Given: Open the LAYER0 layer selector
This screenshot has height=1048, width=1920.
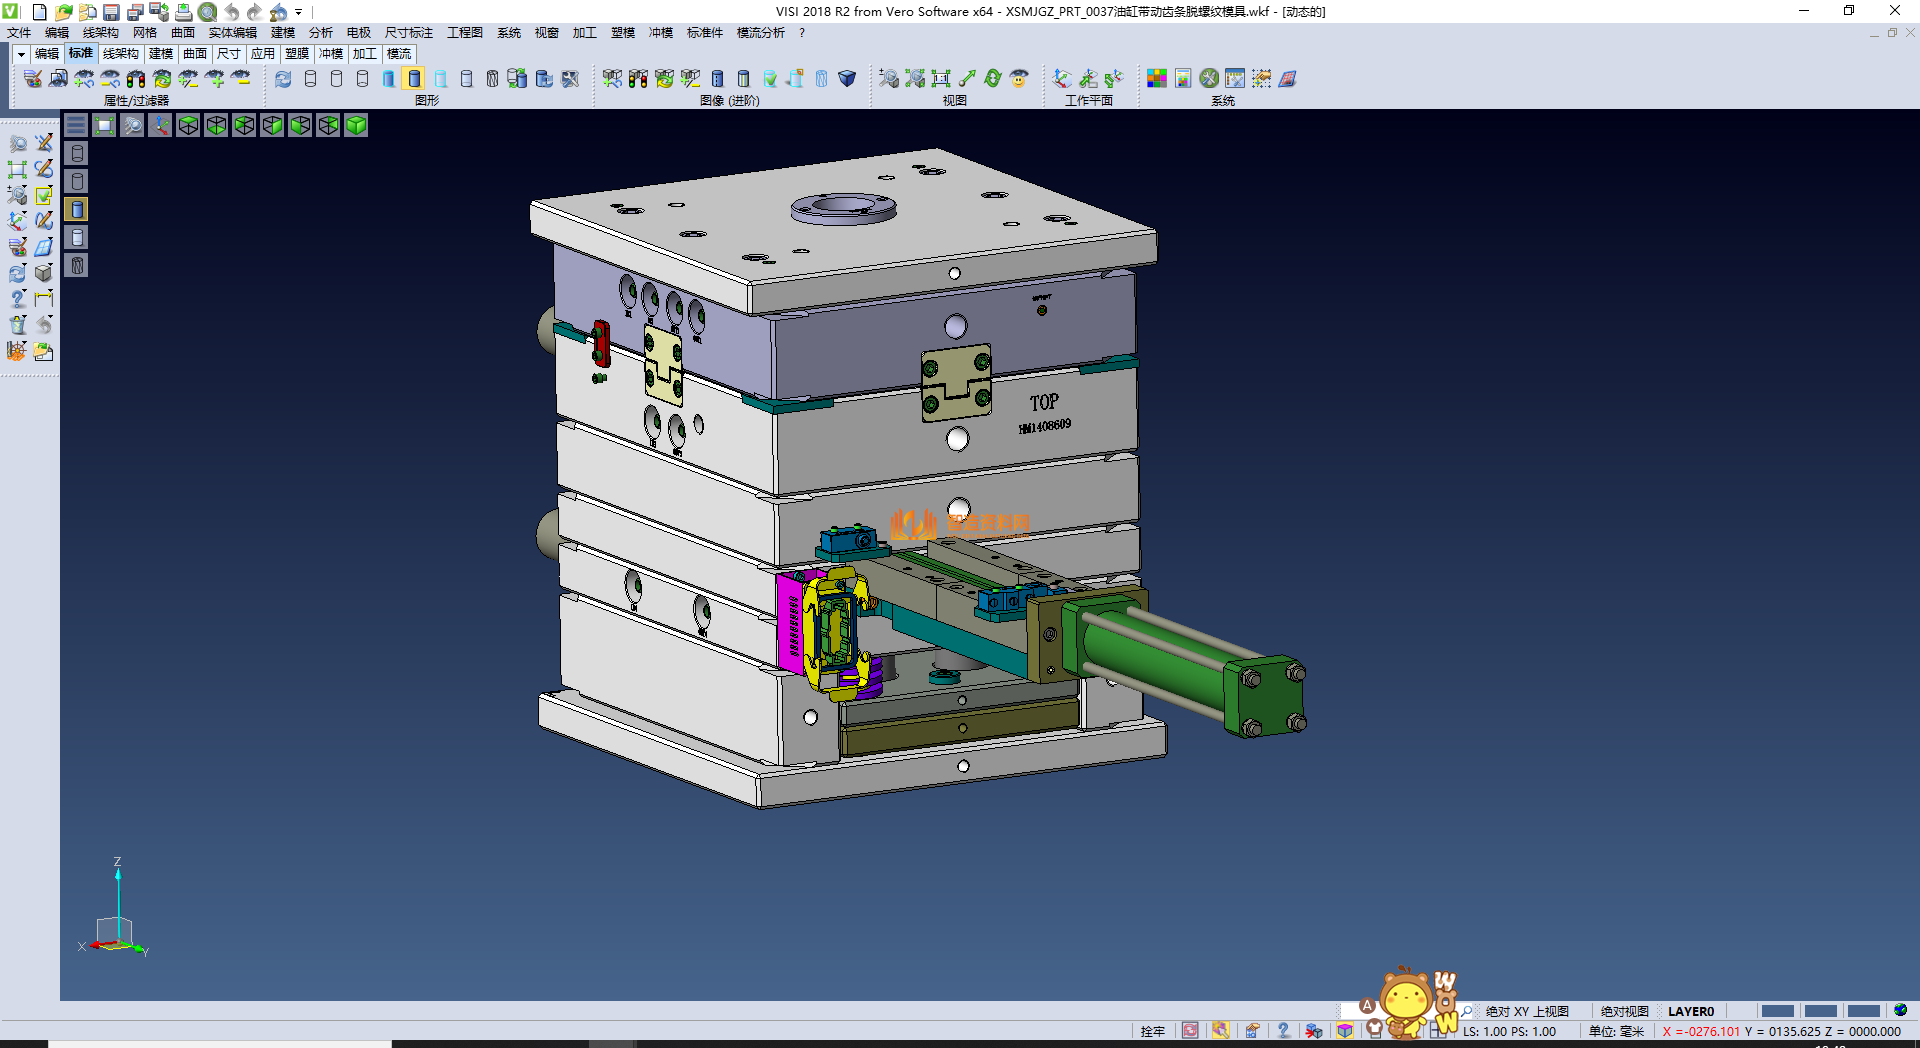Looking at the screenshot, I should [x=1690, y=1011].
